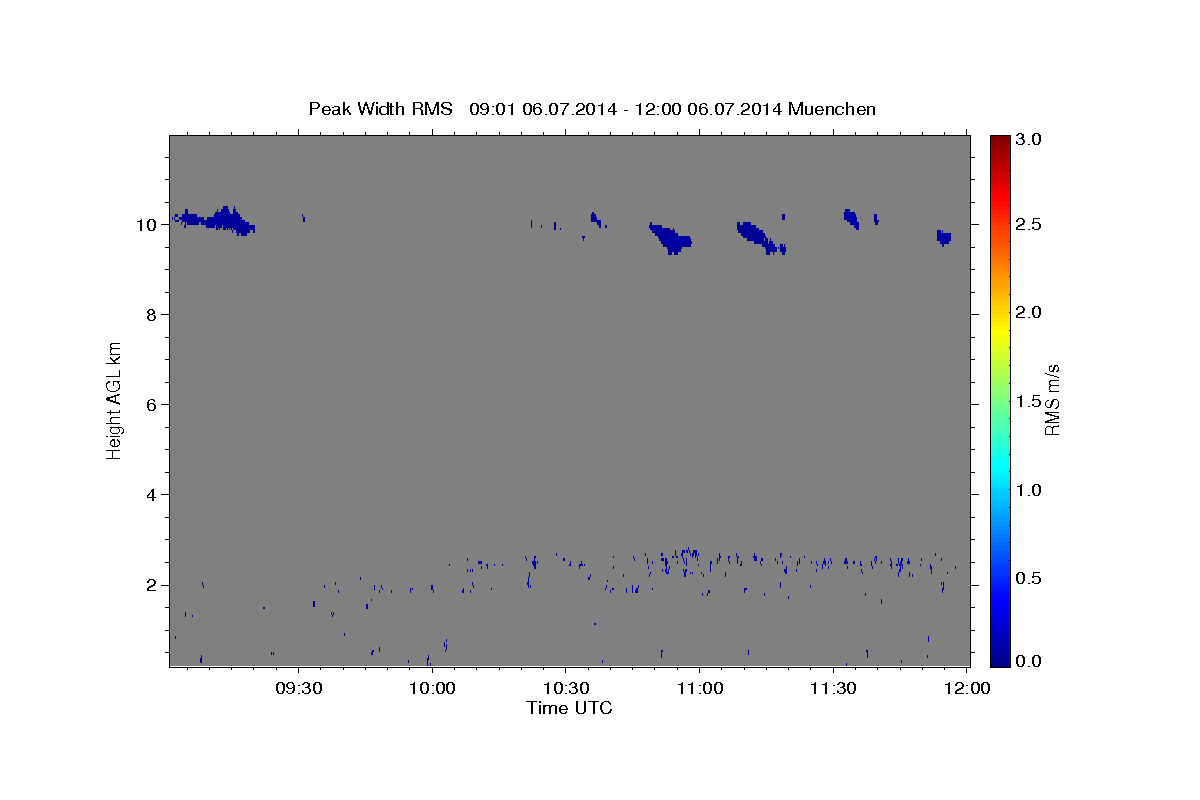Screen dimensions: 1200x800
Task: Click the 'Height AGL km' axis label
Action: pos(114,400)
